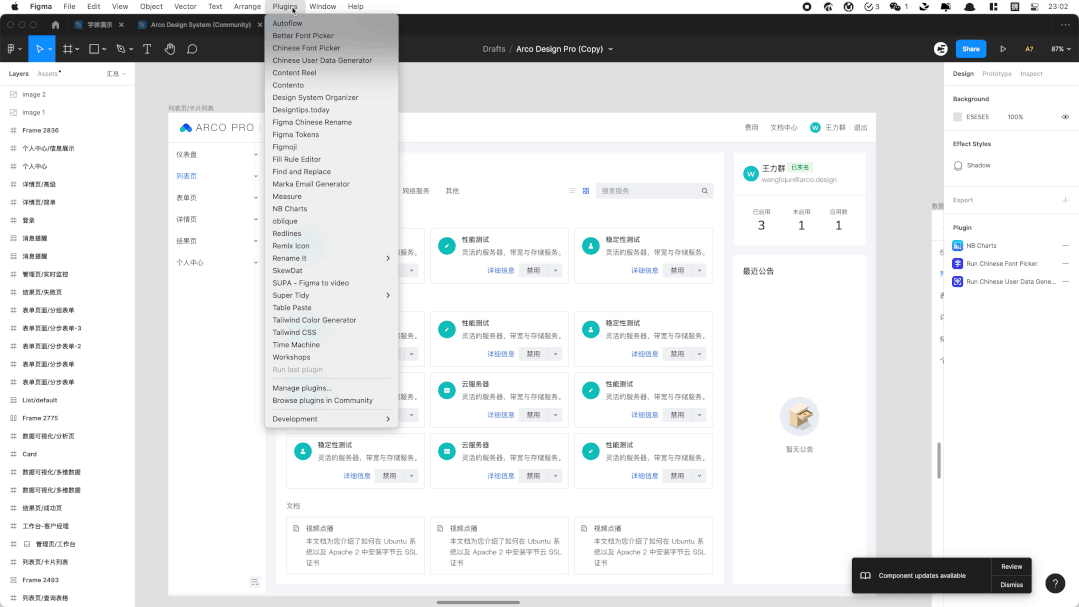Remove NB Charts from Plugin list
This screenshot has height=607, width=1079.
pos(1065,246)
